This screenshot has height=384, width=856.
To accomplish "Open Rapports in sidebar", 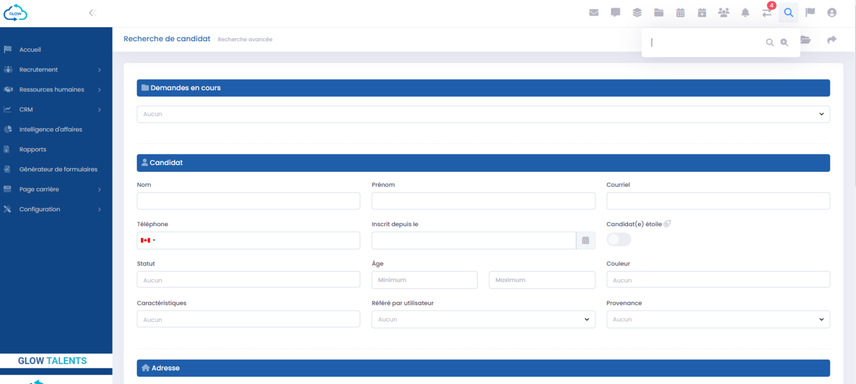I will [x=33, y=149].
